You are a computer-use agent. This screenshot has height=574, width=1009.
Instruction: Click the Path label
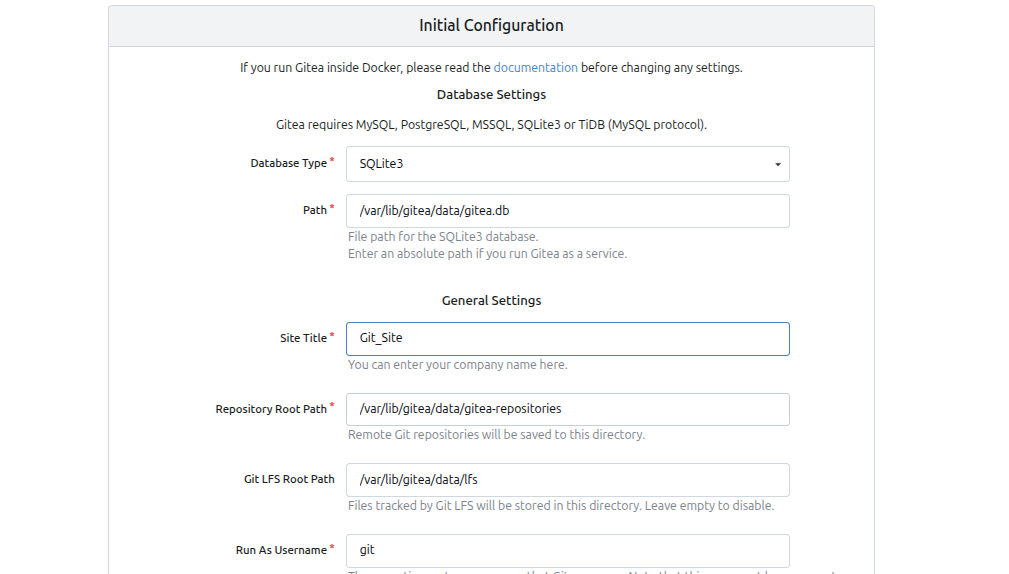315,210
